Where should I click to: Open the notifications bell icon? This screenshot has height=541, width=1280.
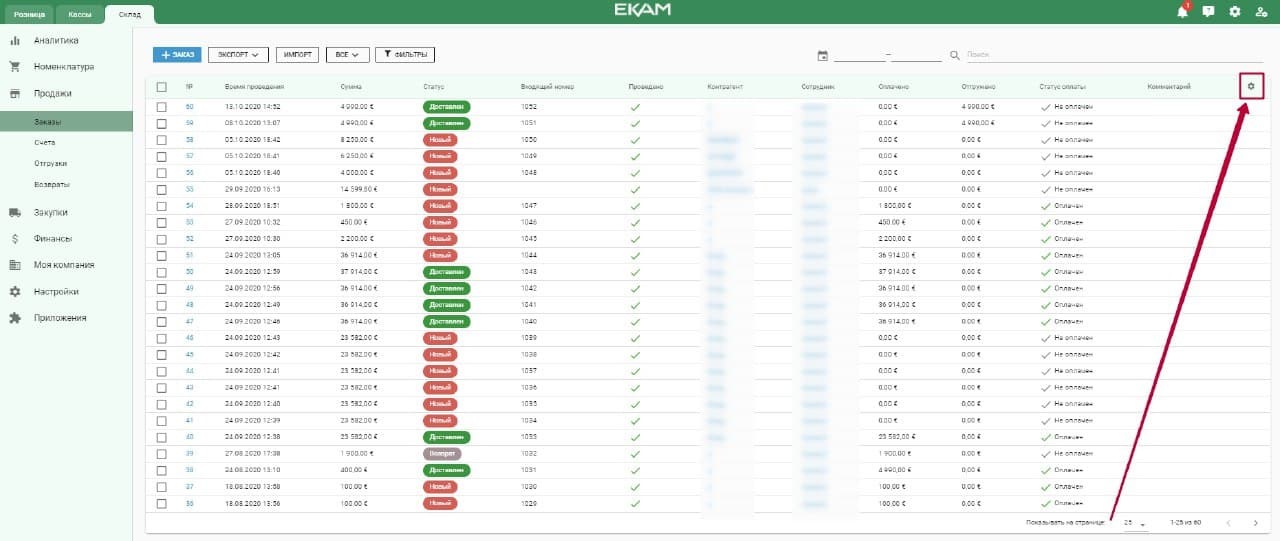point(1183,12)
